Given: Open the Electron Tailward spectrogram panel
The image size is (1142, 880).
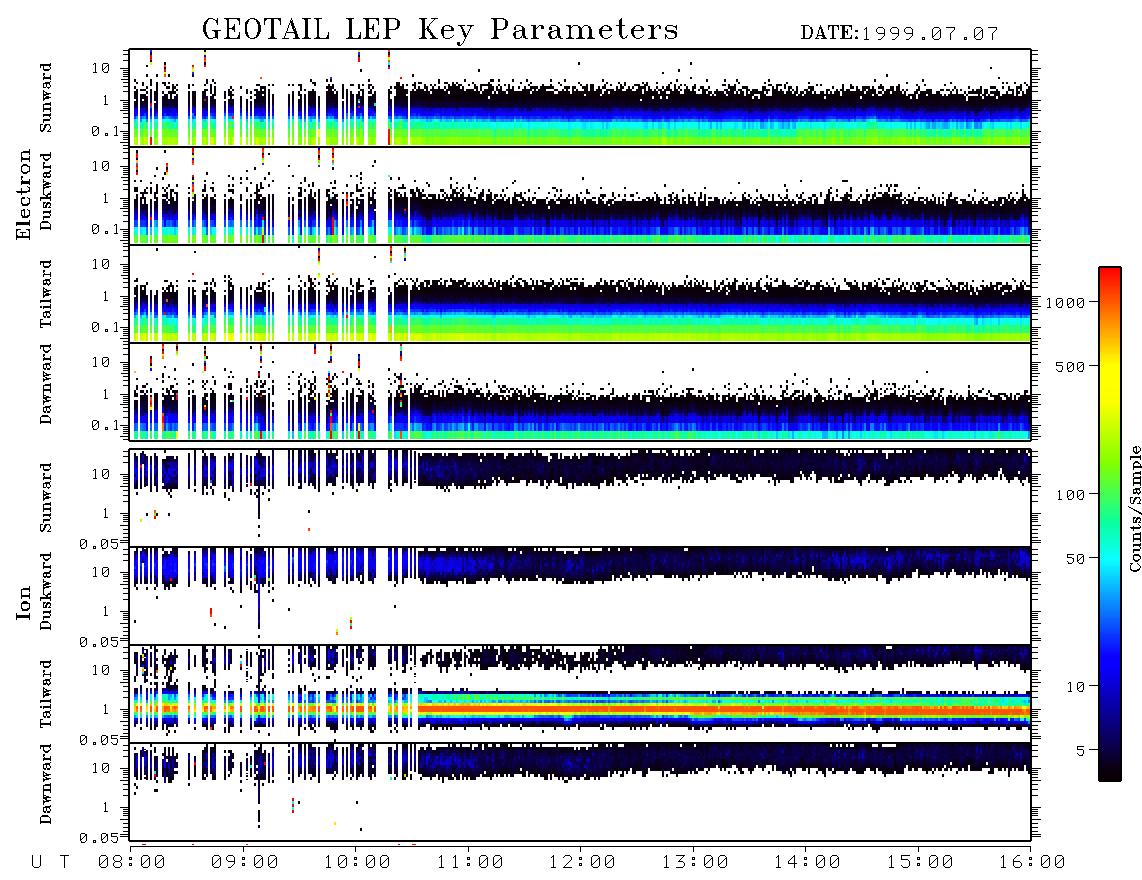Looking at the screenshot, I should (580, 294).
